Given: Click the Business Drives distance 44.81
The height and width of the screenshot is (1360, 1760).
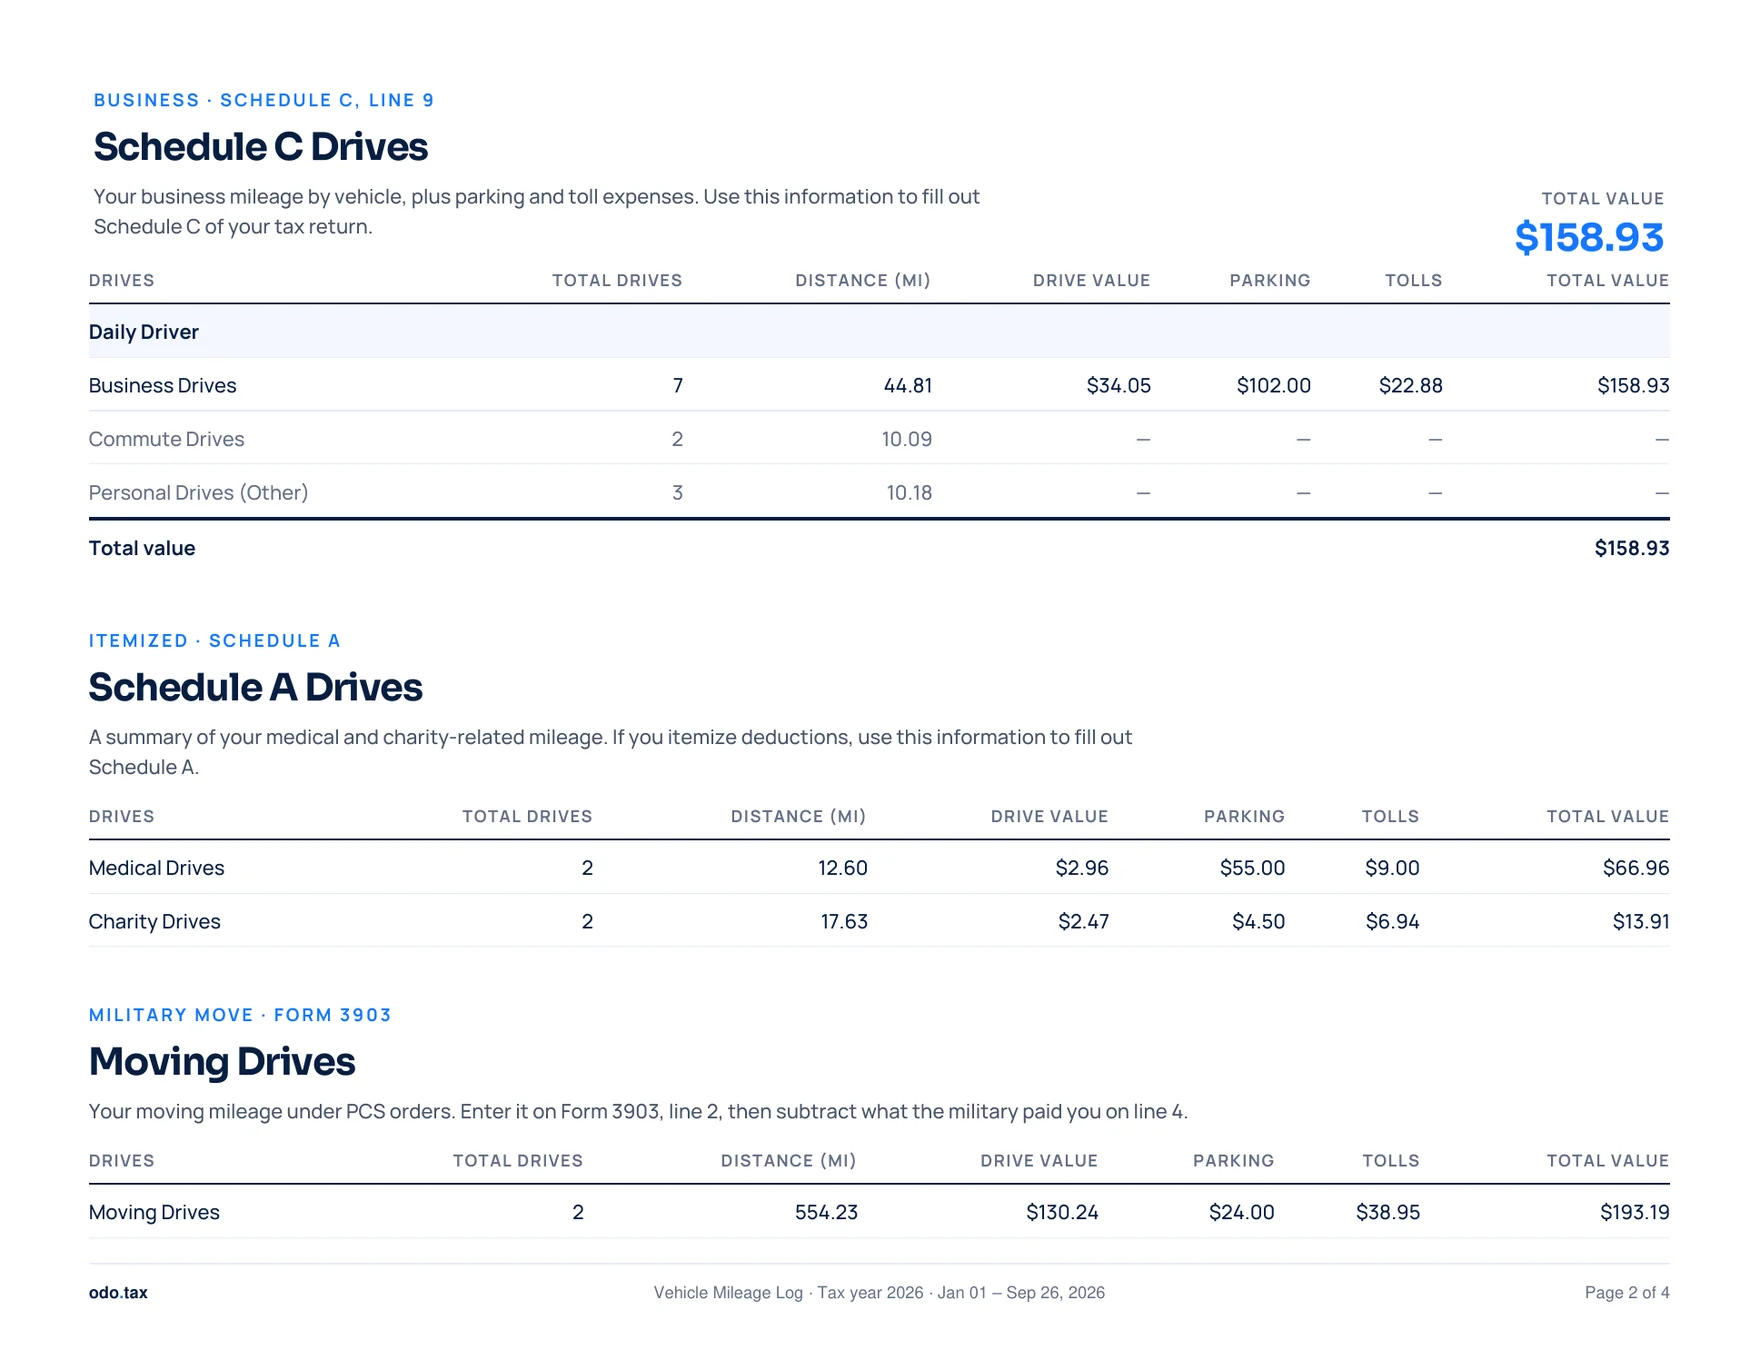Looking at the screenshot, I should [x=907, y=386].
